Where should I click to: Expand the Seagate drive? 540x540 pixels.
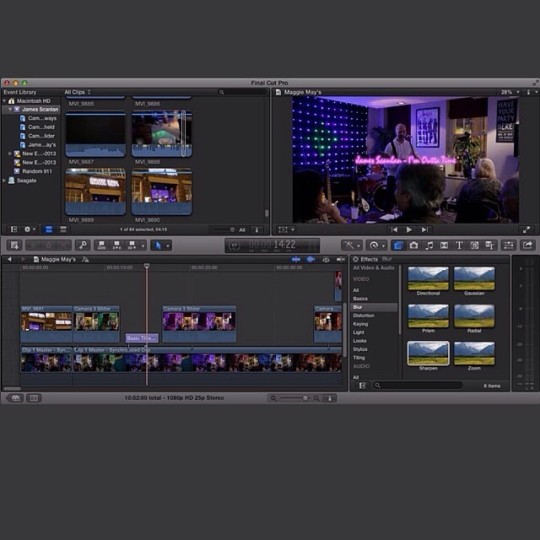(x=4, y=180)
